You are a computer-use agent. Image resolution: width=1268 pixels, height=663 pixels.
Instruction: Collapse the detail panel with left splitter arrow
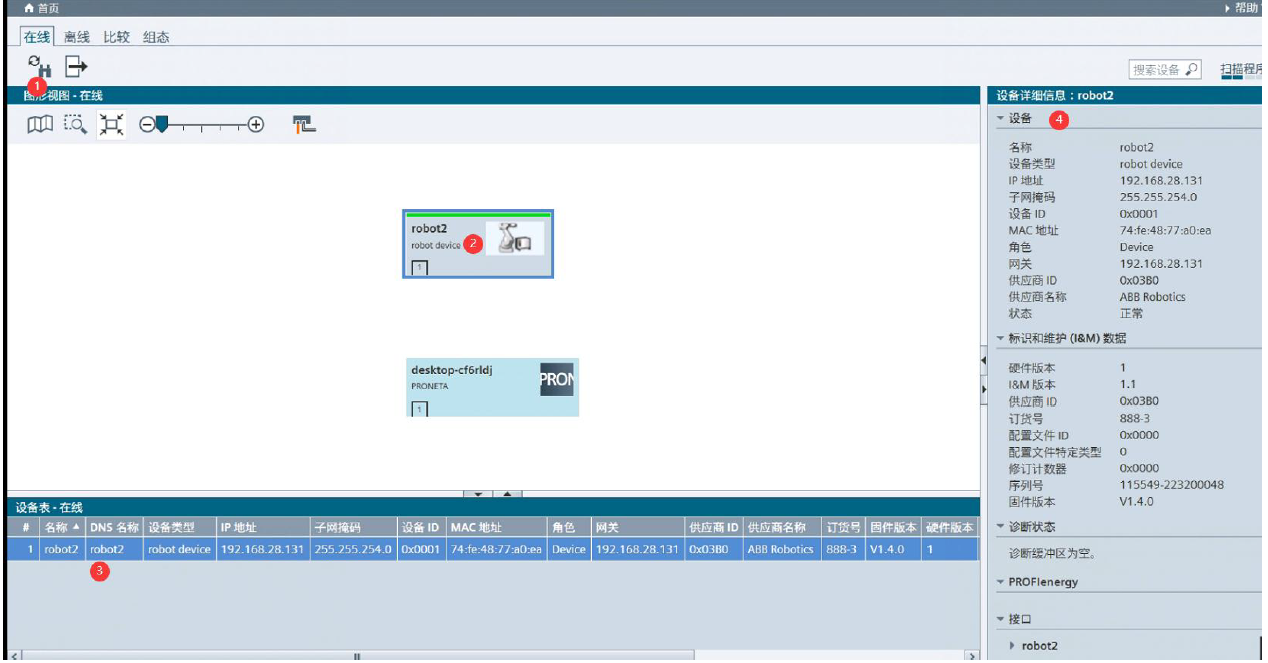click(984, 360)
